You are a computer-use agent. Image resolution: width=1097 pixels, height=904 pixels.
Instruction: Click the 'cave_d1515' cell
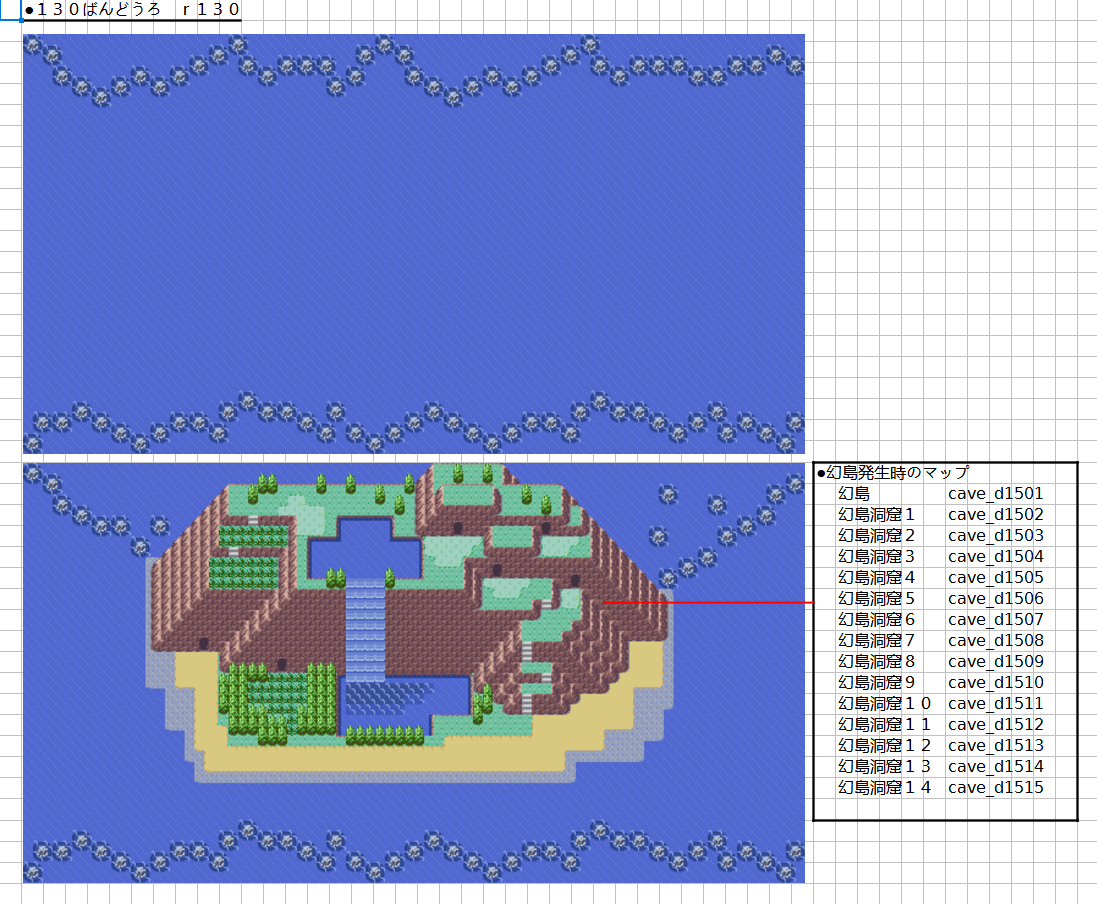point(996,787)
